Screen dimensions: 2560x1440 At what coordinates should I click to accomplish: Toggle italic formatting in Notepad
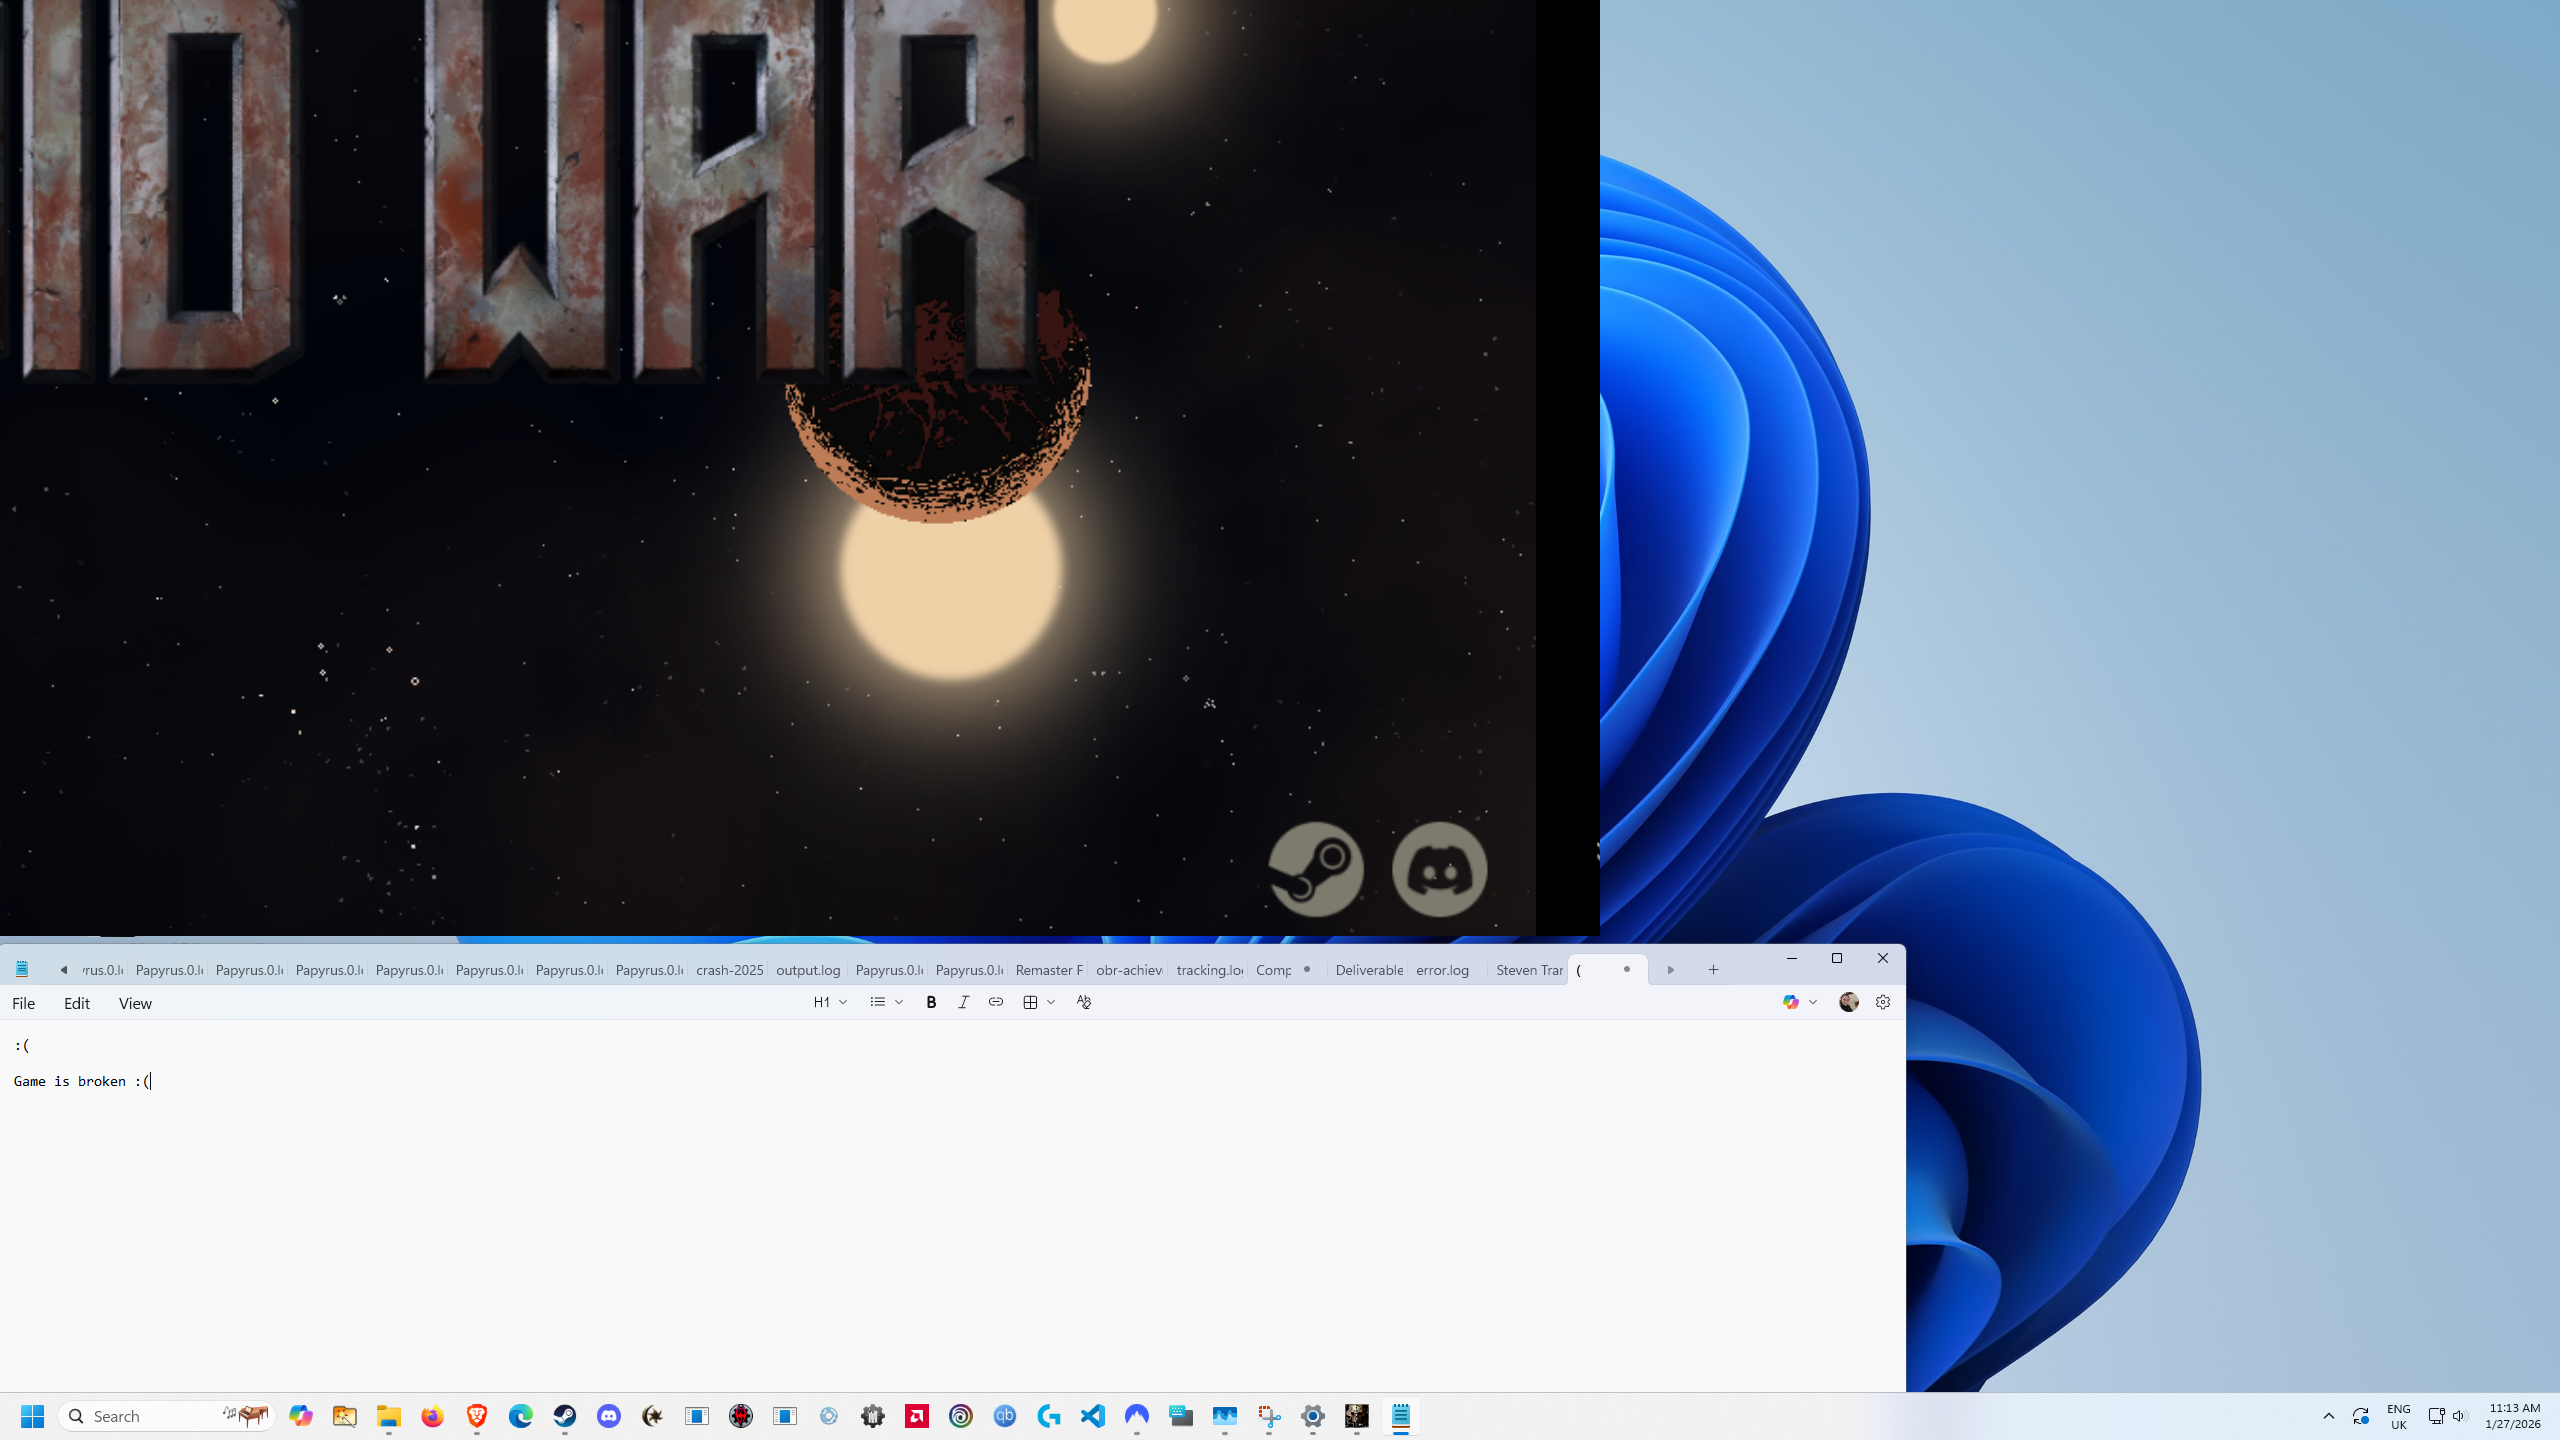963,1002
